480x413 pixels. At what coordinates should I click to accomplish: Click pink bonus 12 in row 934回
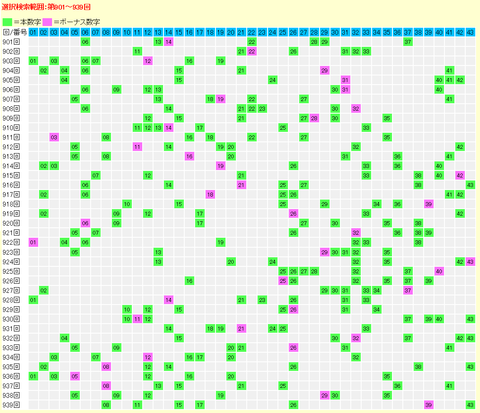pos(148,357)
